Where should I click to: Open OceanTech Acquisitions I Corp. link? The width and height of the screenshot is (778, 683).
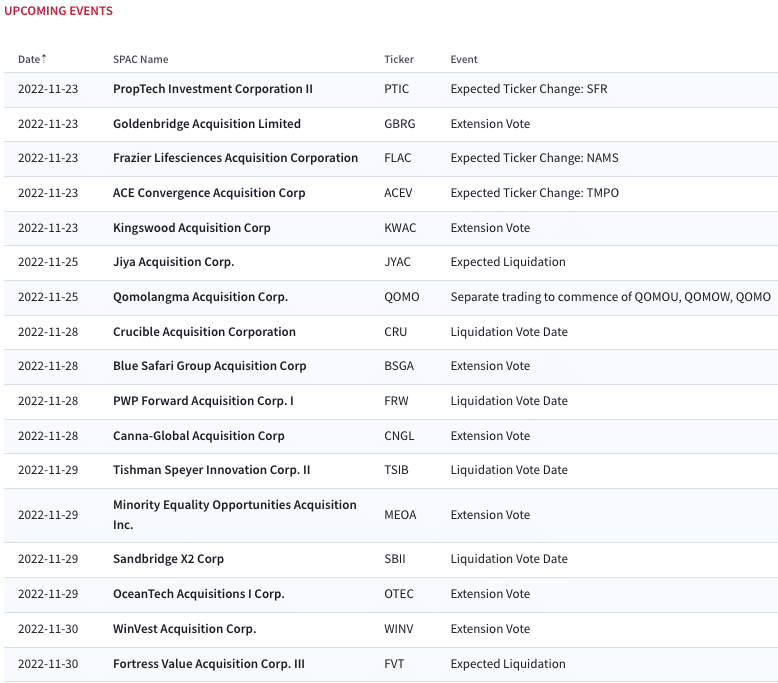198,594
